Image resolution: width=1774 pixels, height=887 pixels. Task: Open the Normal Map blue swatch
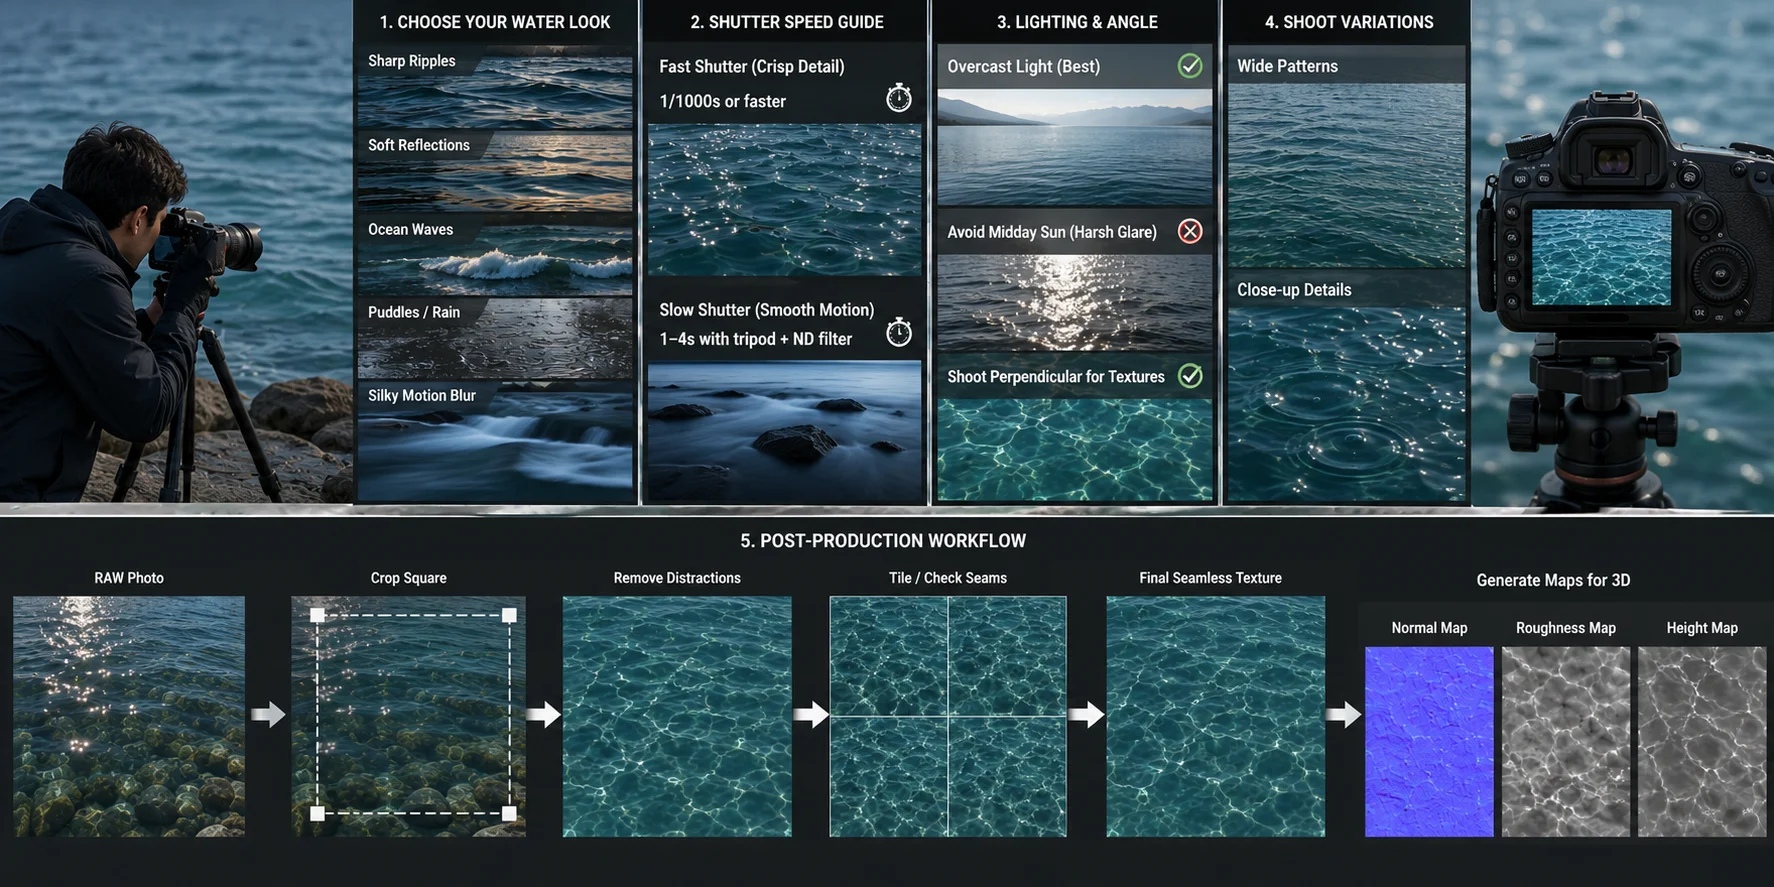(1429, 741)
